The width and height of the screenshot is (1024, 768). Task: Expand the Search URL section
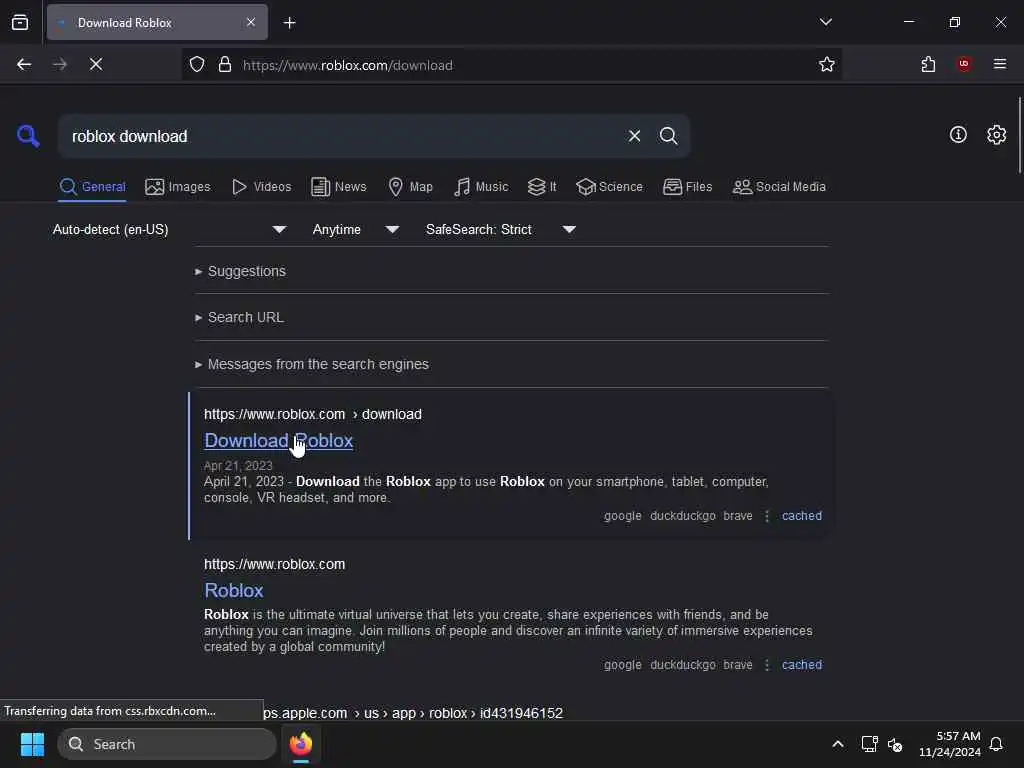tap(239, 317)
